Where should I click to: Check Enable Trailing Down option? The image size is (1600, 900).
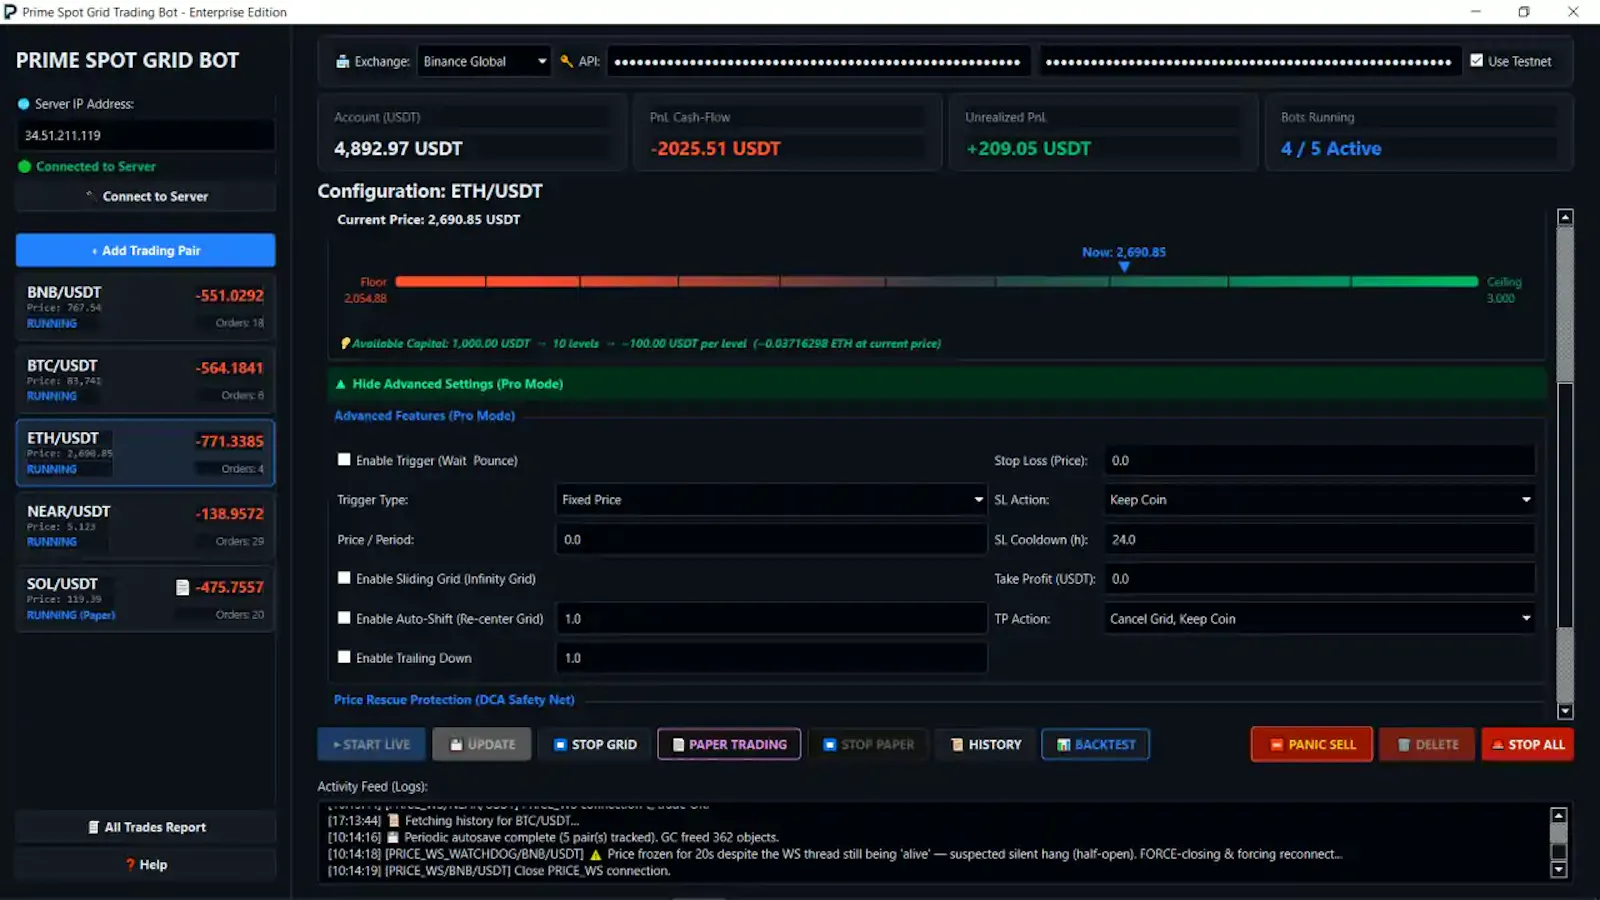point(344,657)
